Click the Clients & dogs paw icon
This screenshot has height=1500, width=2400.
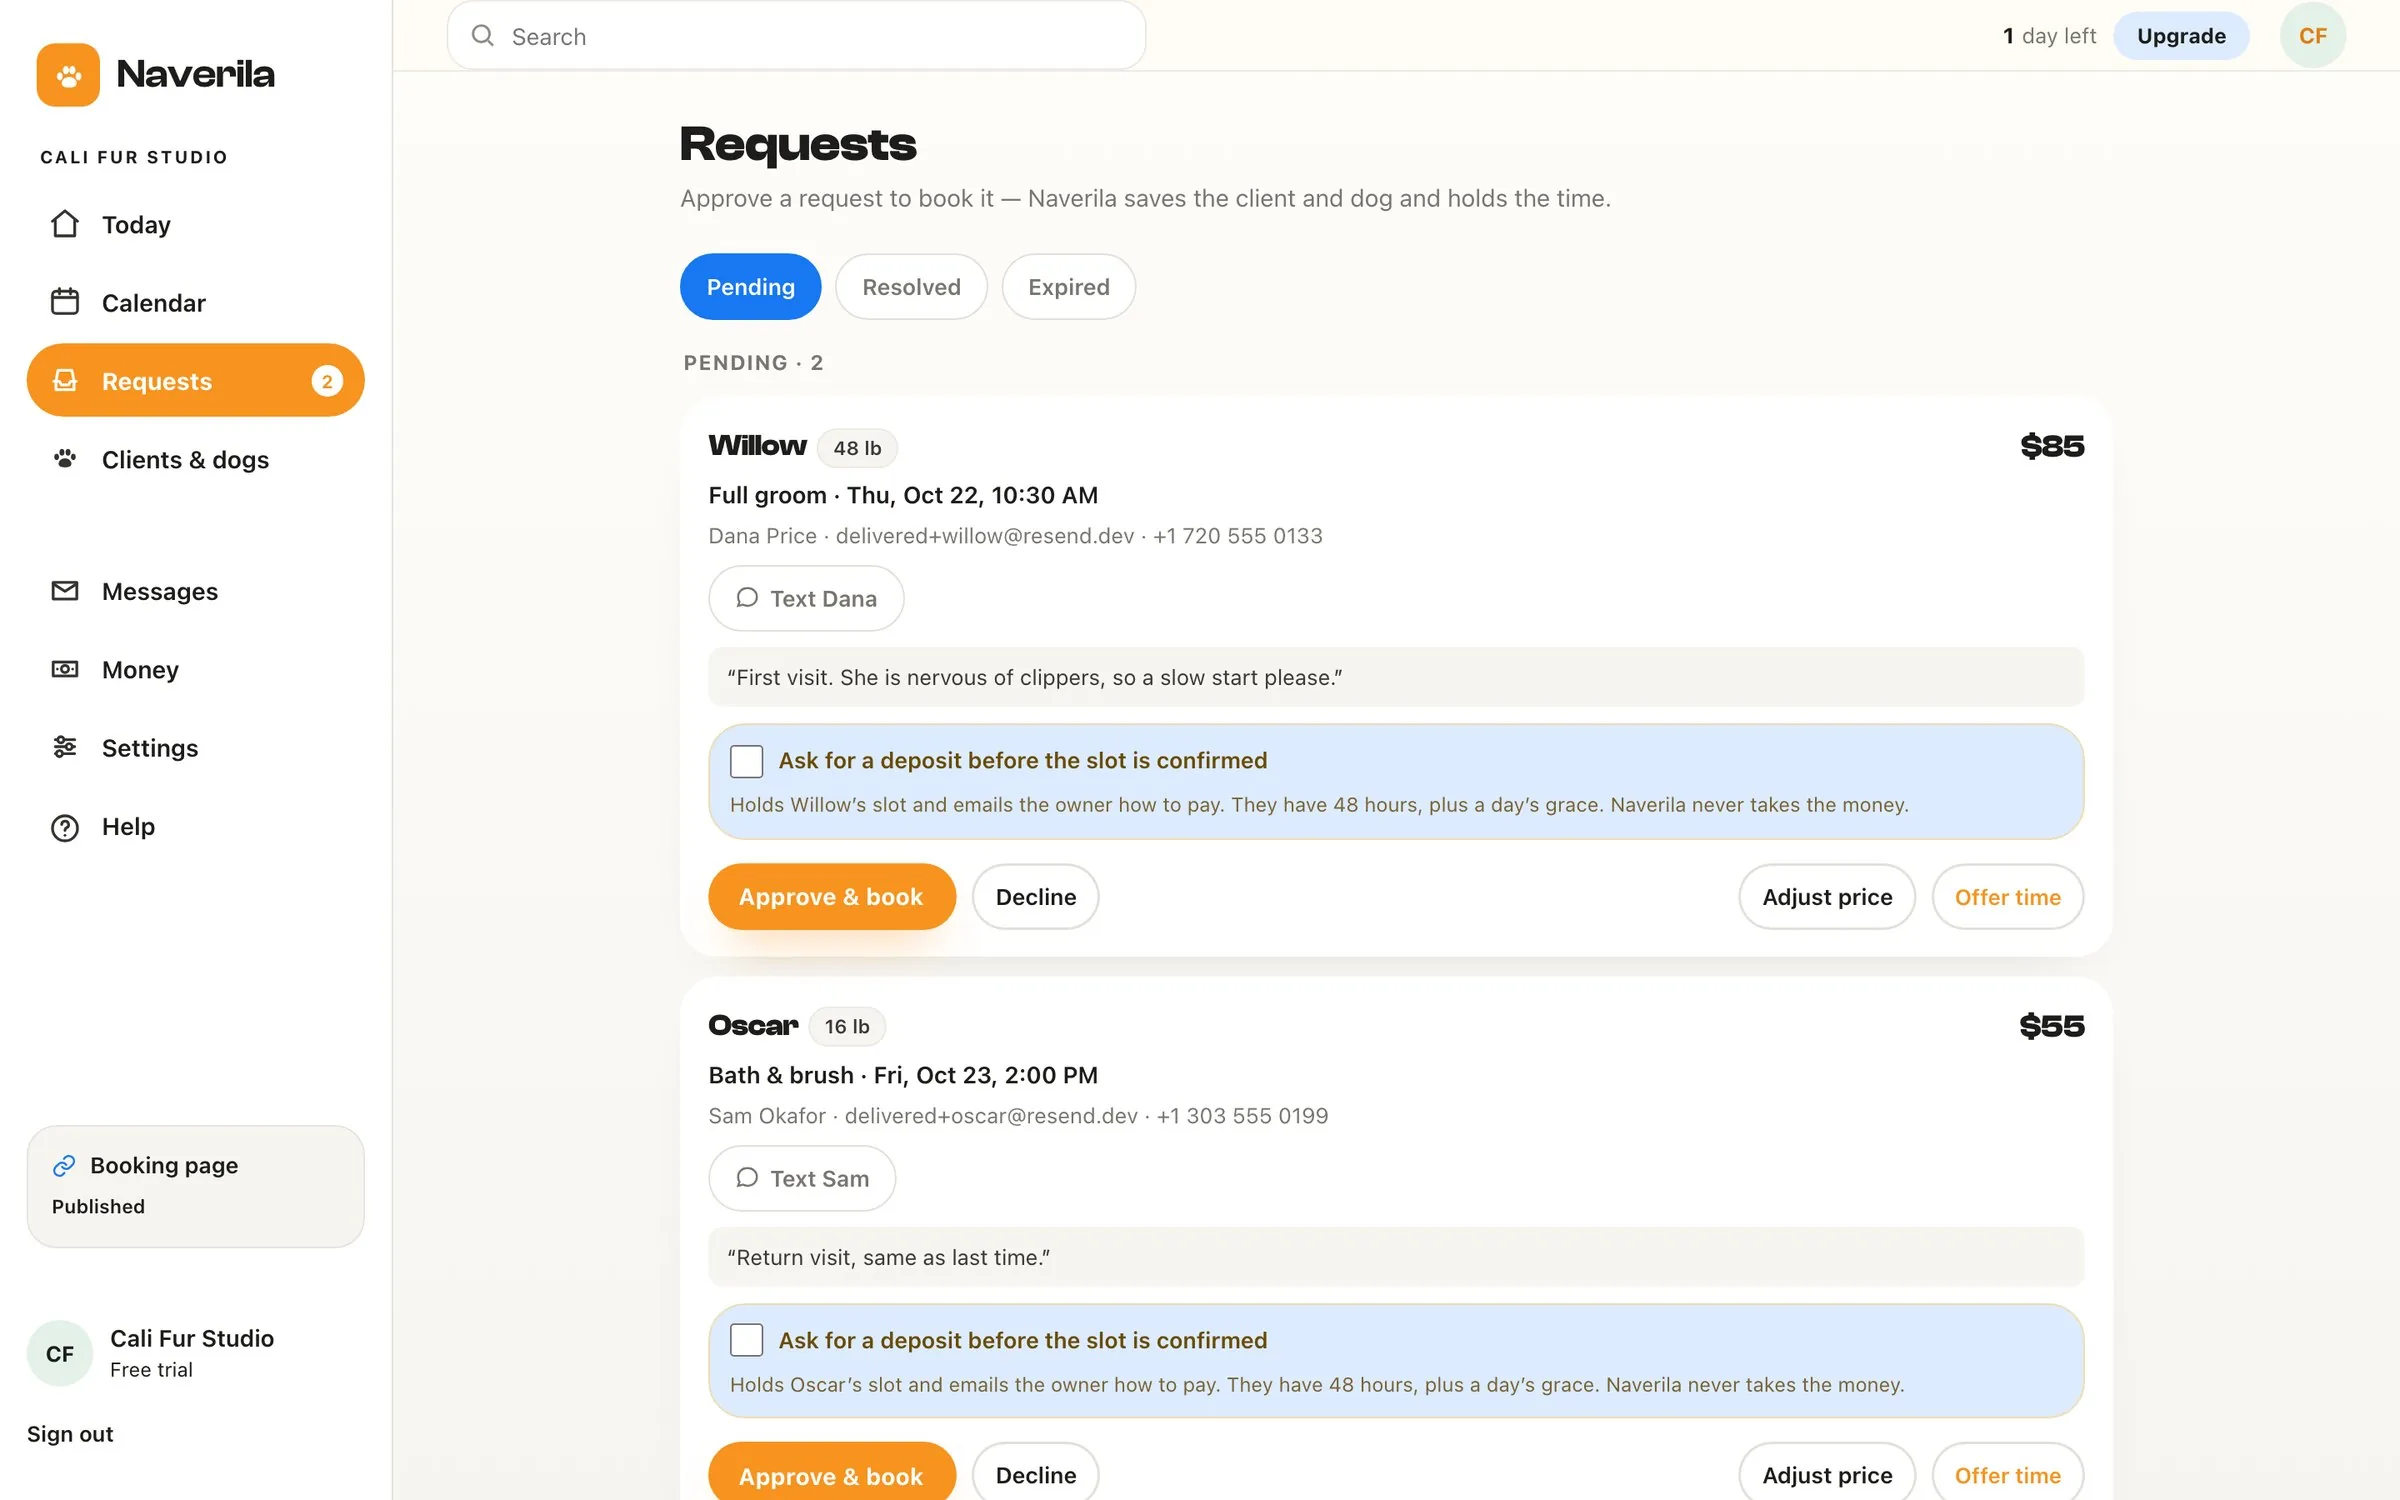point(65,459)
